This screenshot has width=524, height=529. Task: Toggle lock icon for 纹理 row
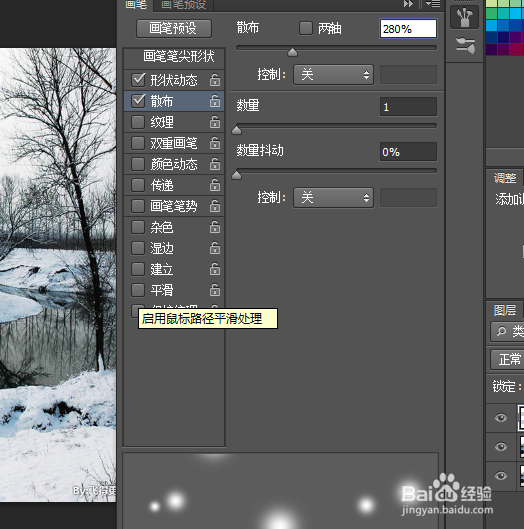215,122
